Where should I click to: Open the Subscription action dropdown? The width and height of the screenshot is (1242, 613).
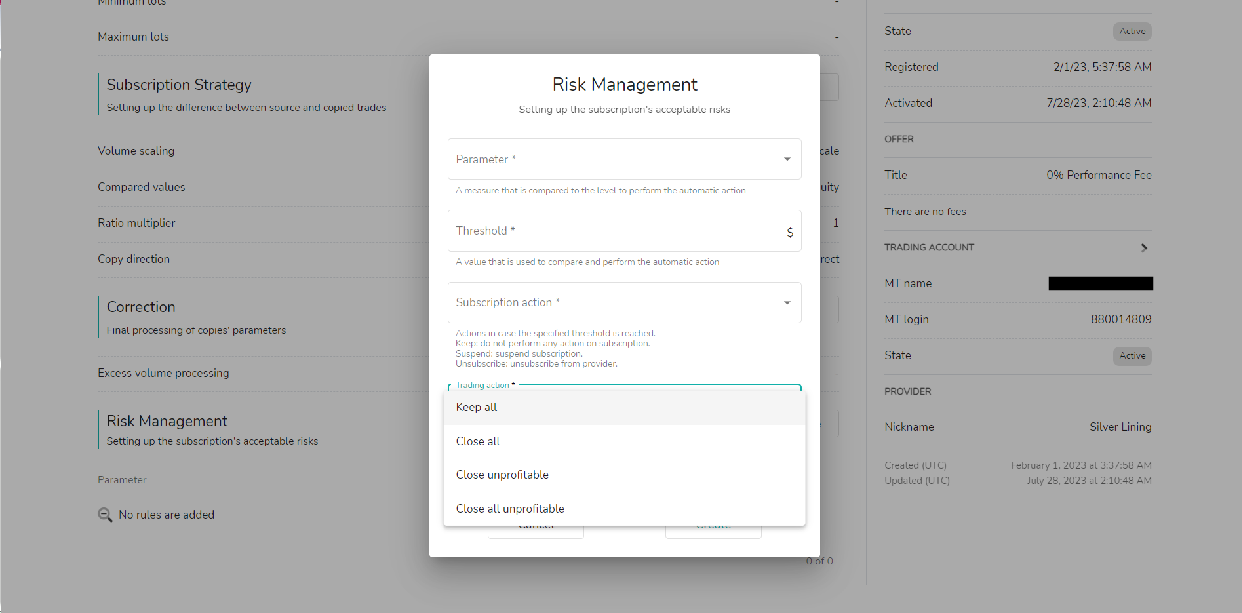point(624,303)
